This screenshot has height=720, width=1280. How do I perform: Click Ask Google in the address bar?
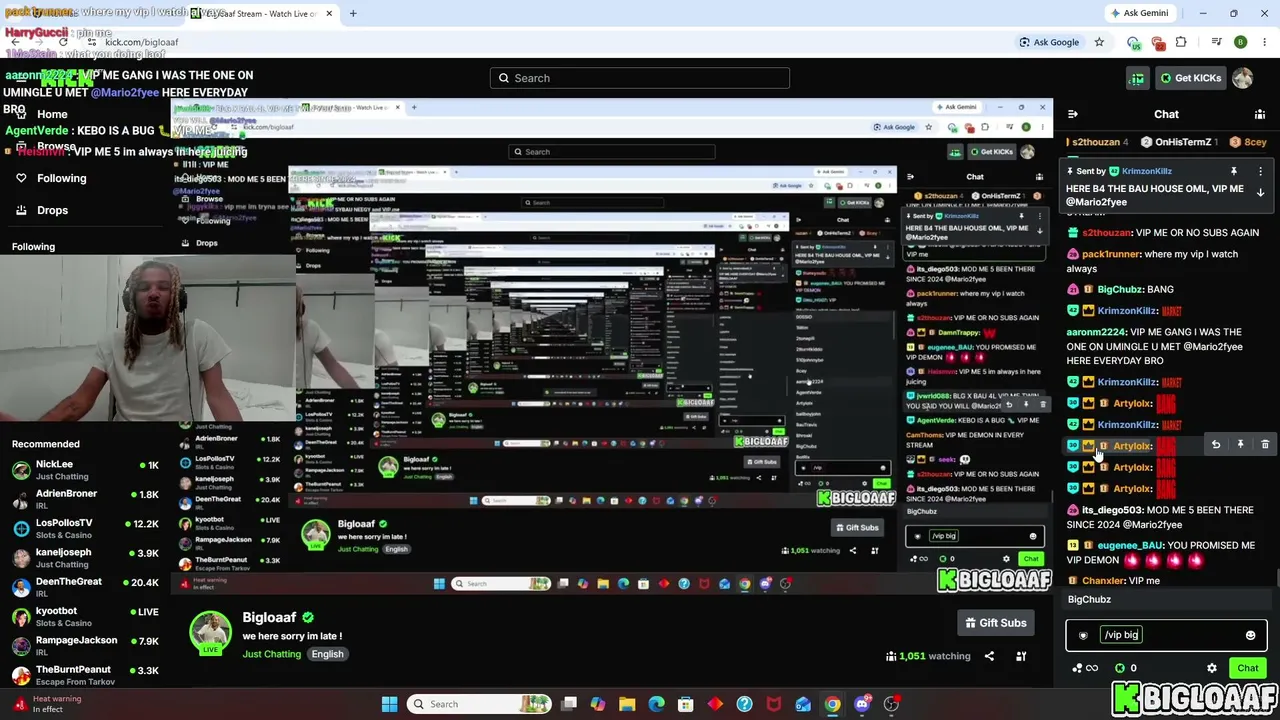point(1048,42)
